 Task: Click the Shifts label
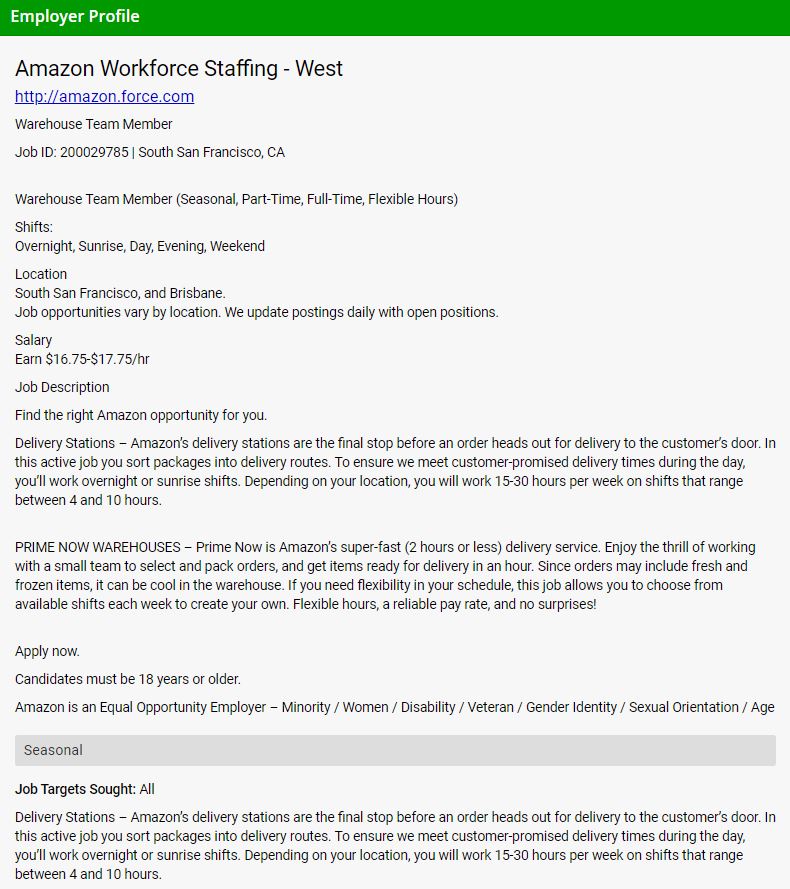click(34, 227)
